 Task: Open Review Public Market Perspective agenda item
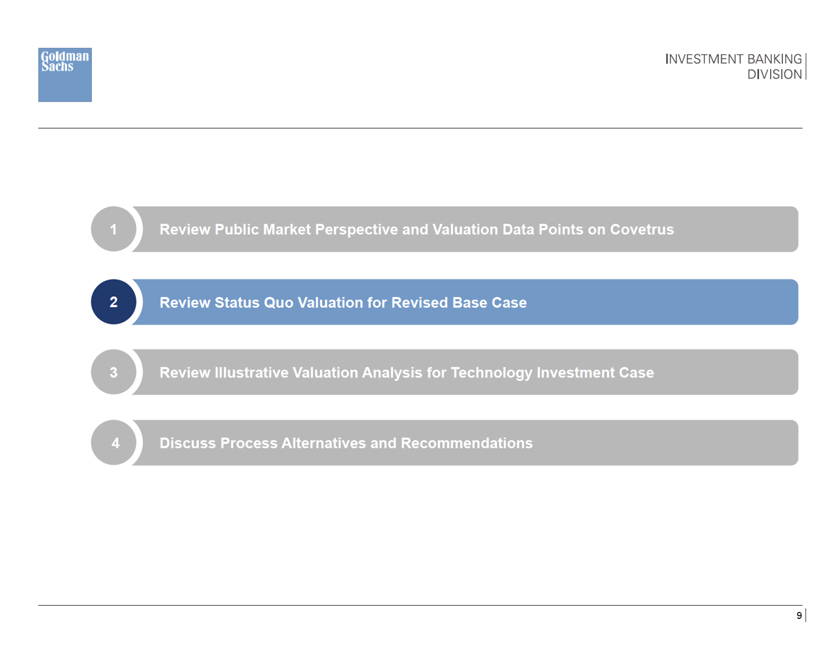pyautogui.click(x=416, y=229)
